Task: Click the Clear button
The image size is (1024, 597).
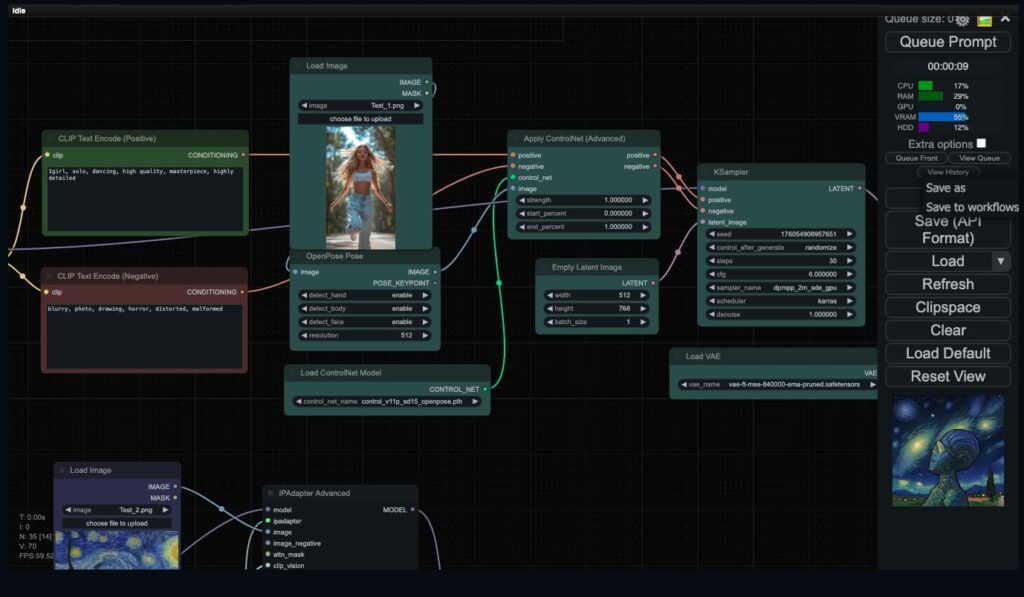Action: click(948, 330)
